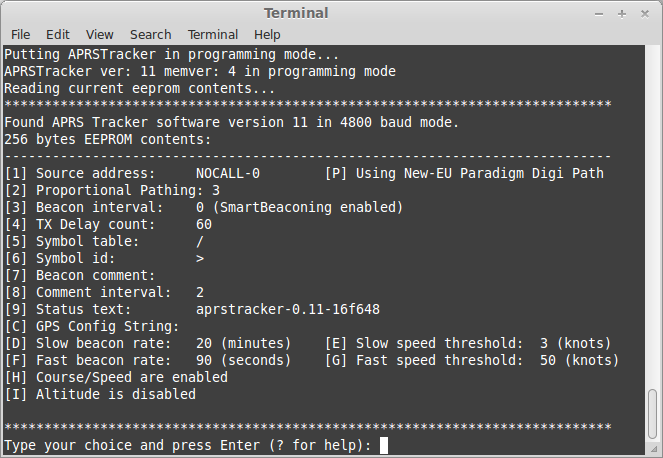Click the Terminal title bar text

click(296, 13)
